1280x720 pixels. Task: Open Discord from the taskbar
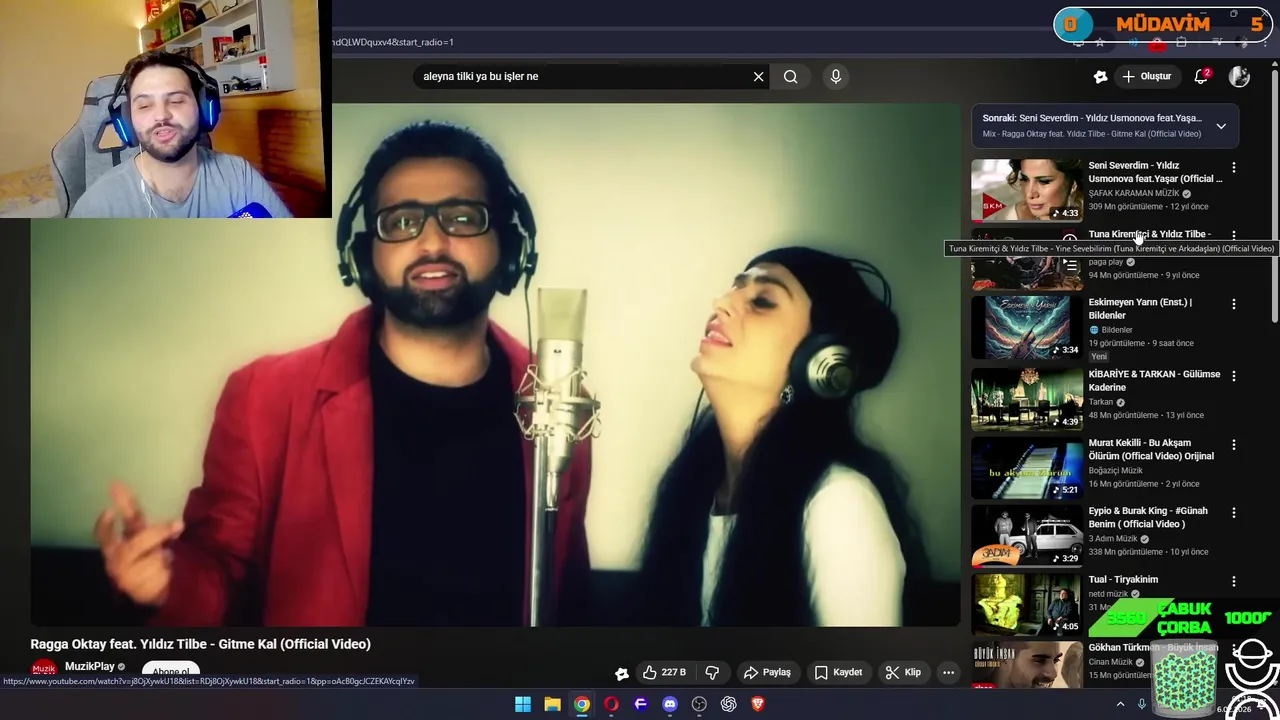[x=670, y=704]
